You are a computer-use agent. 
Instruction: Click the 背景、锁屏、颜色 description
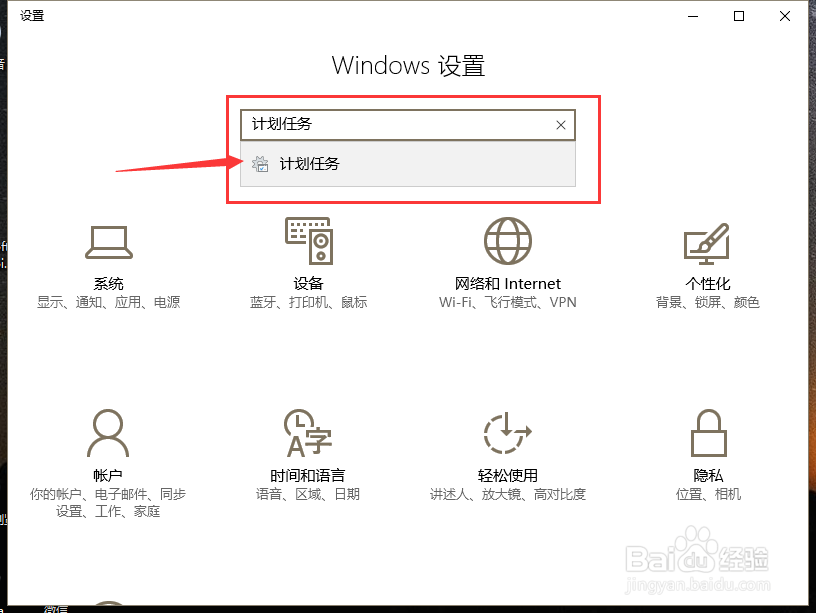(708, 302)
